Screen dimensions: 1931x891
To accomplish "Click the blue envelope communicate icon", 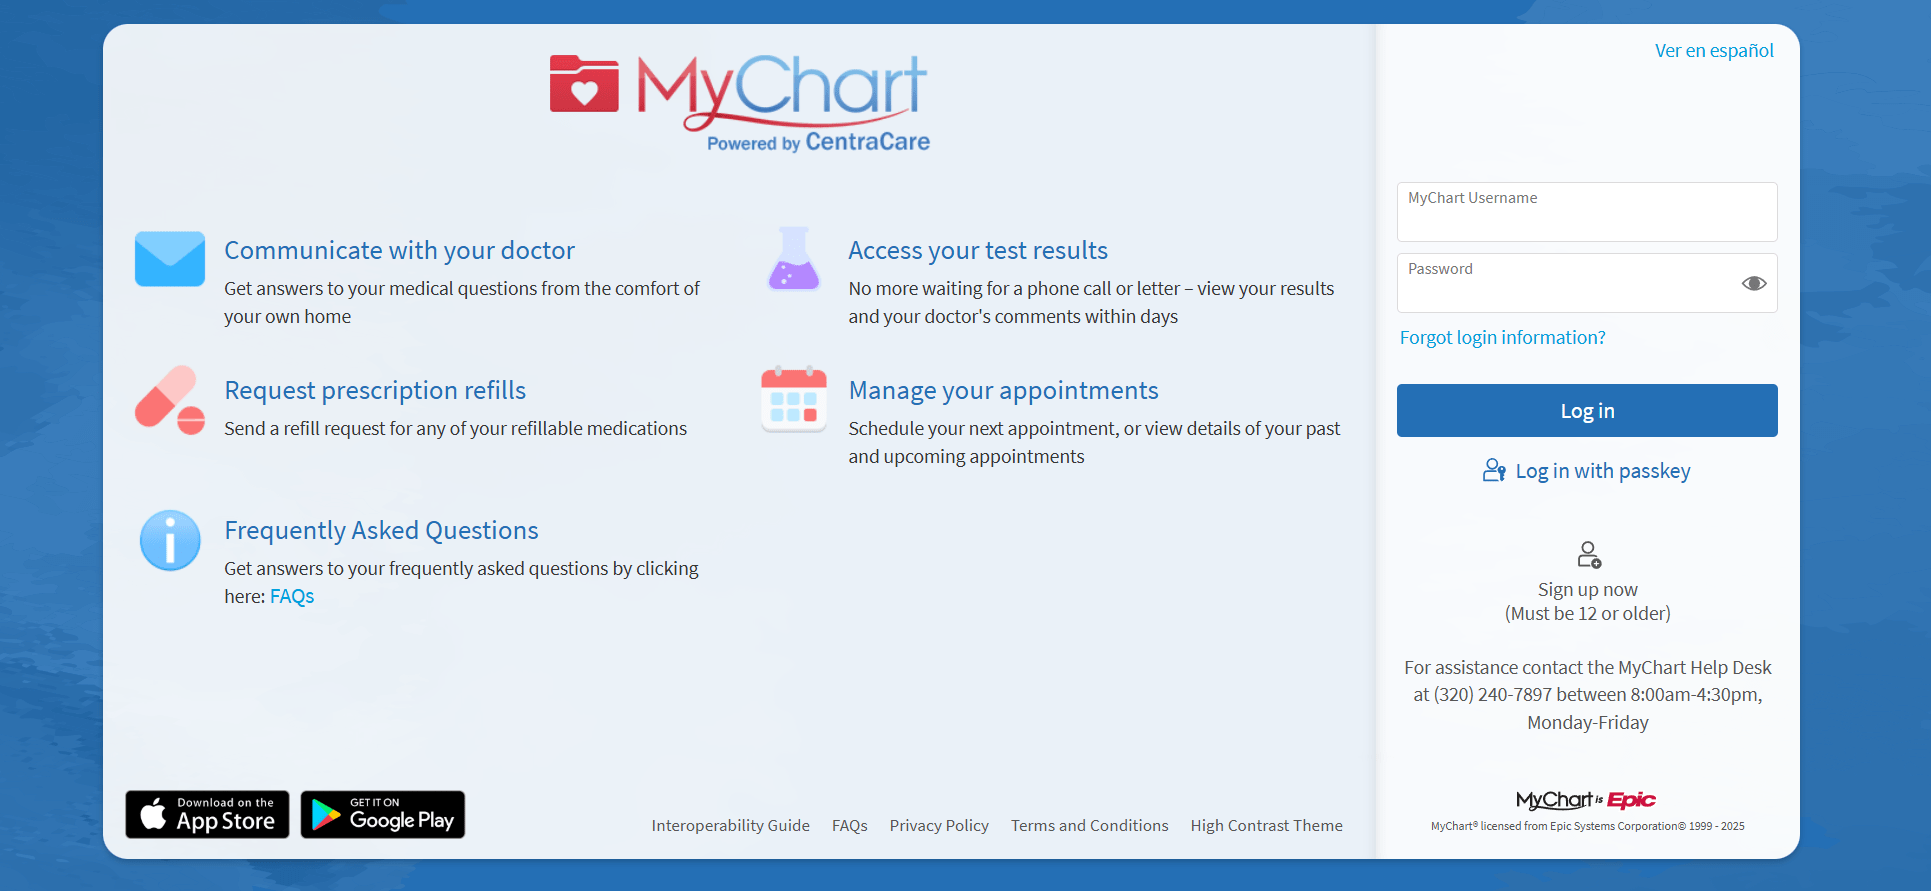I will (x=170, y=259).
